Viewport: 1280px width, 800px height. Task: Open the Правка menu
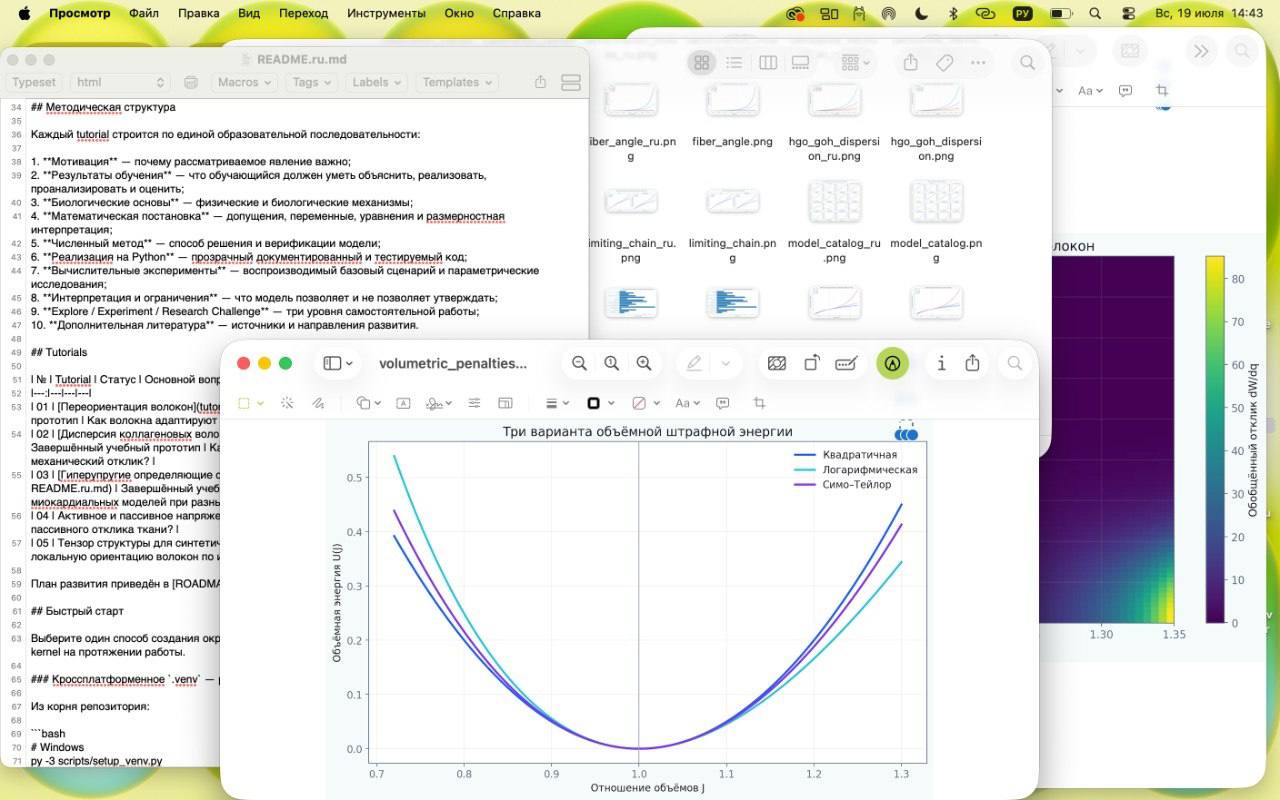tap(198, 13)
